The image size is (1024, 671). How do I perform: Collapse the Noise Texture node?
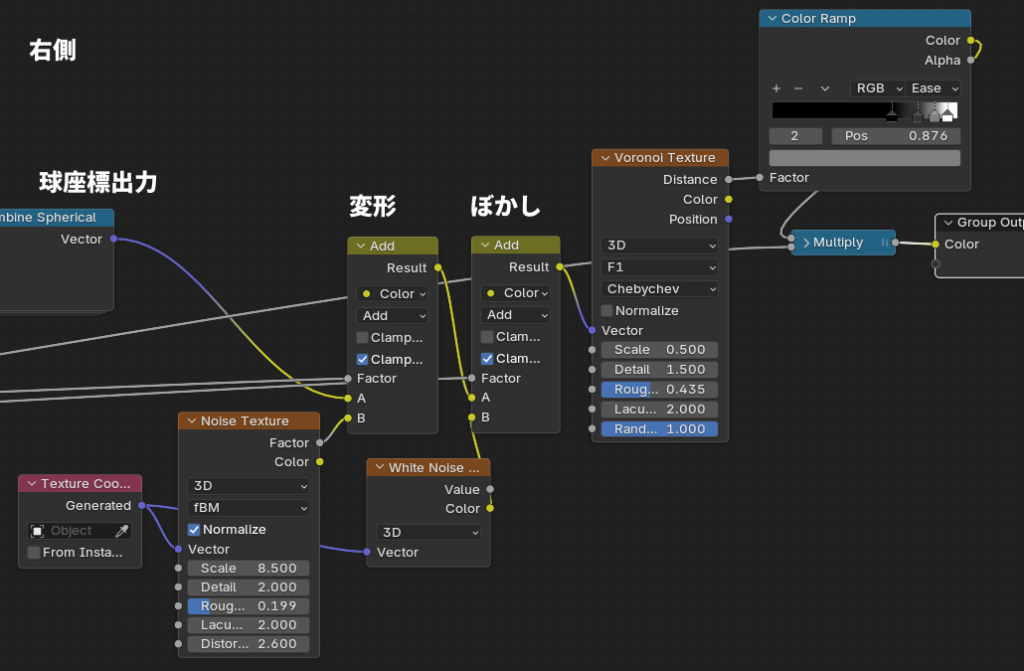click(189, 421)
